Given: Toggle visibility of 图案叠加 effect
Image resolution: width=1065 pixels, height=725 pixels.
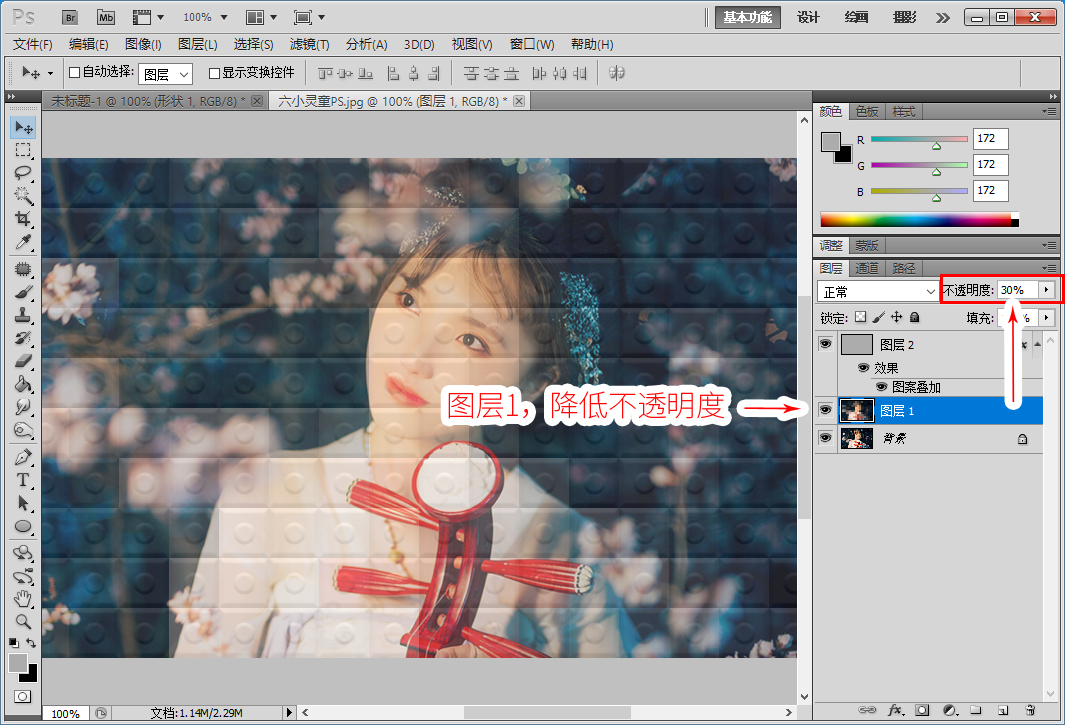Looking at the screenshot, I should tap(881, 387).
